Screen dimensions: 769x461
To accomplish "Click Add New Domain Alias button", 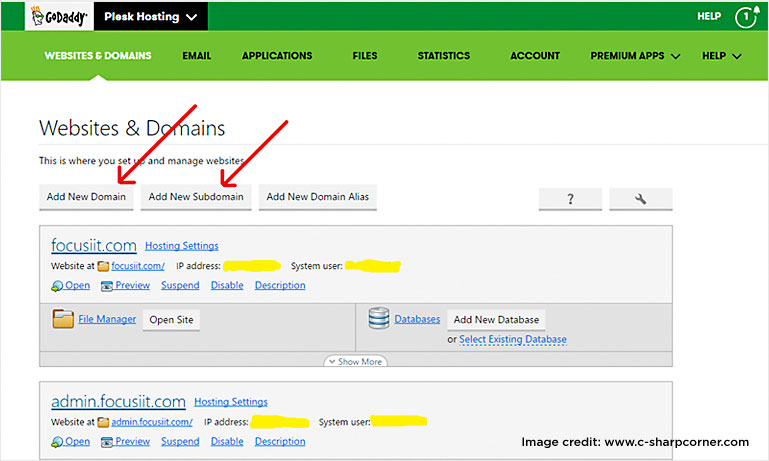I will 318,197.
